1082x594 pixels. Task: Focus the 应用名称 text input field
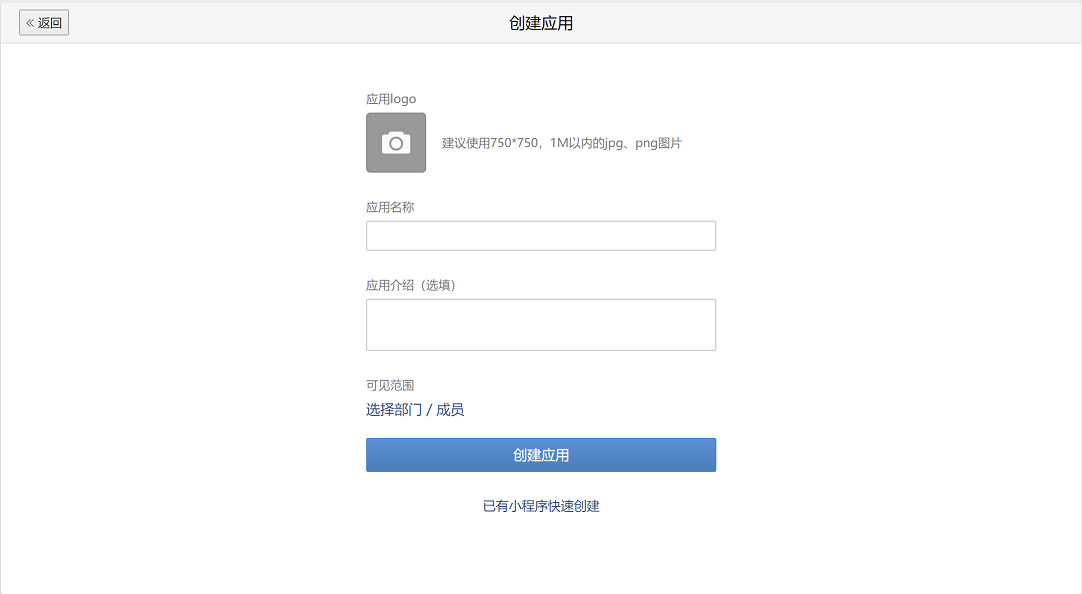[x=541, y=236]
